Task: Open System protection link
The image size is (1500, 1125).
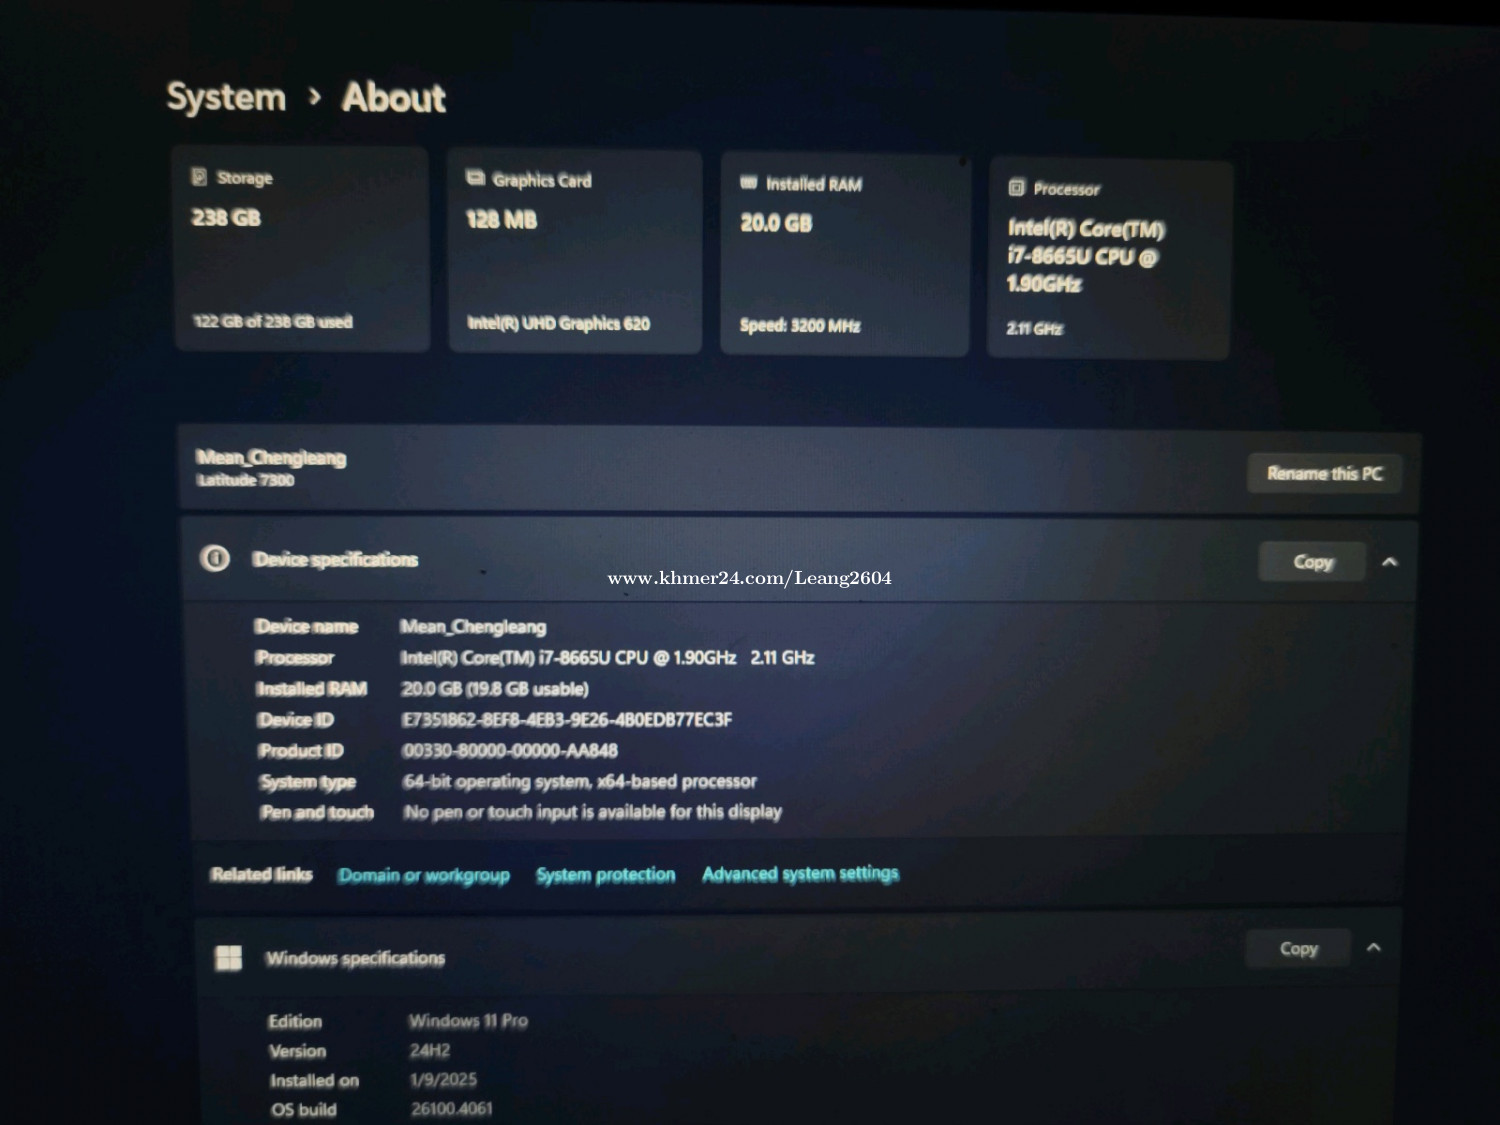Action: click(x=606, y=875)
